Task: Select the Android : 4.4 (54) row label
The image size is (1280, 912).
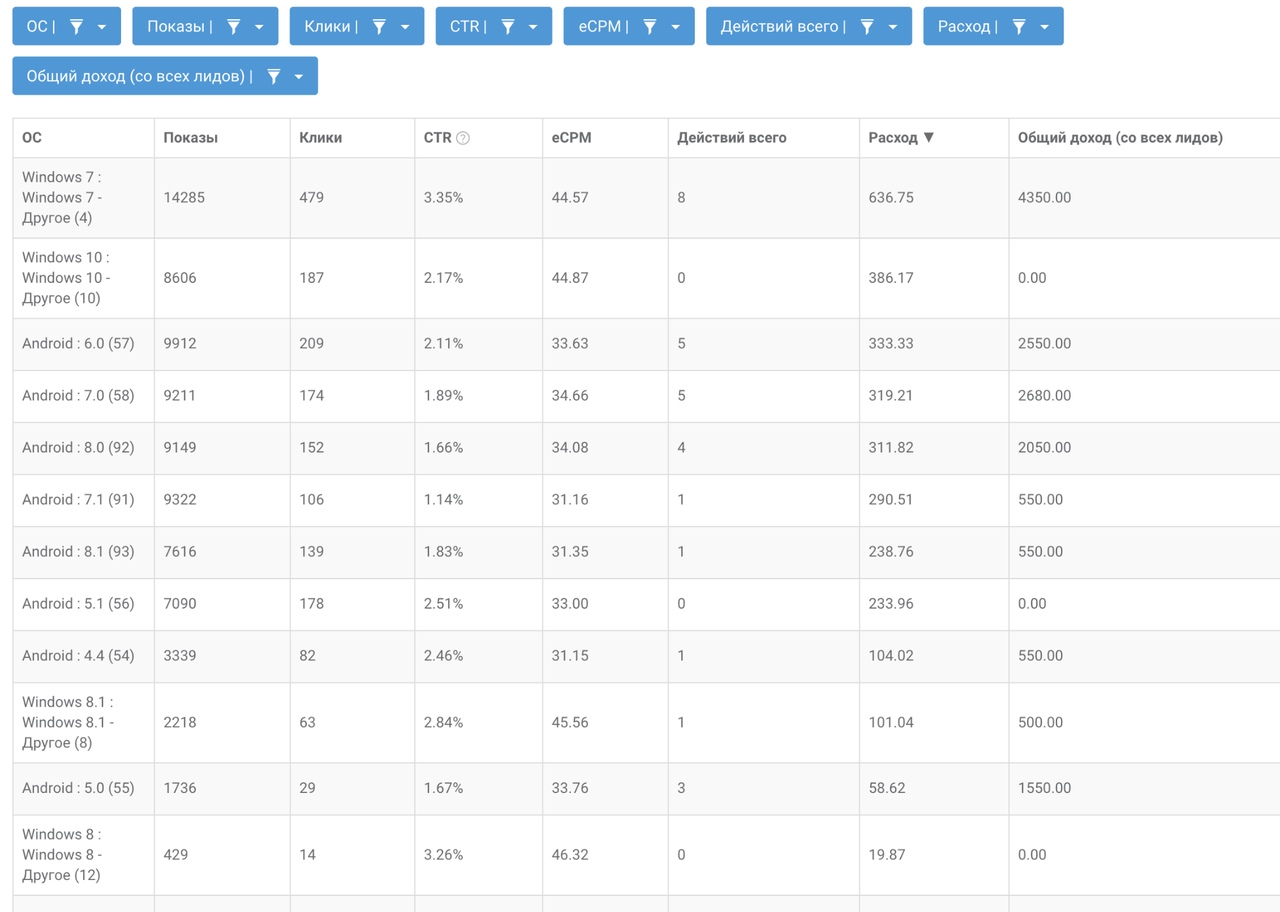Action: tap(78, 655)
